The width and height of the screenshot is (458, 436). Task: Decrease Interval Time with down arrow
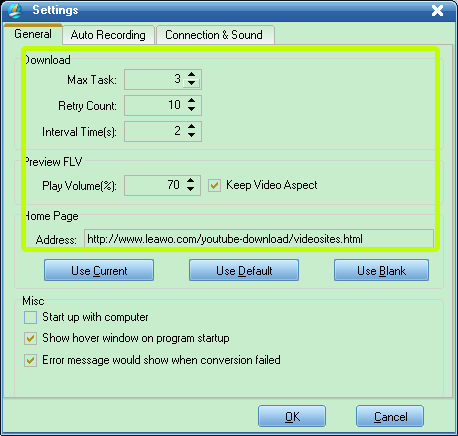click(x=191, y=135)
